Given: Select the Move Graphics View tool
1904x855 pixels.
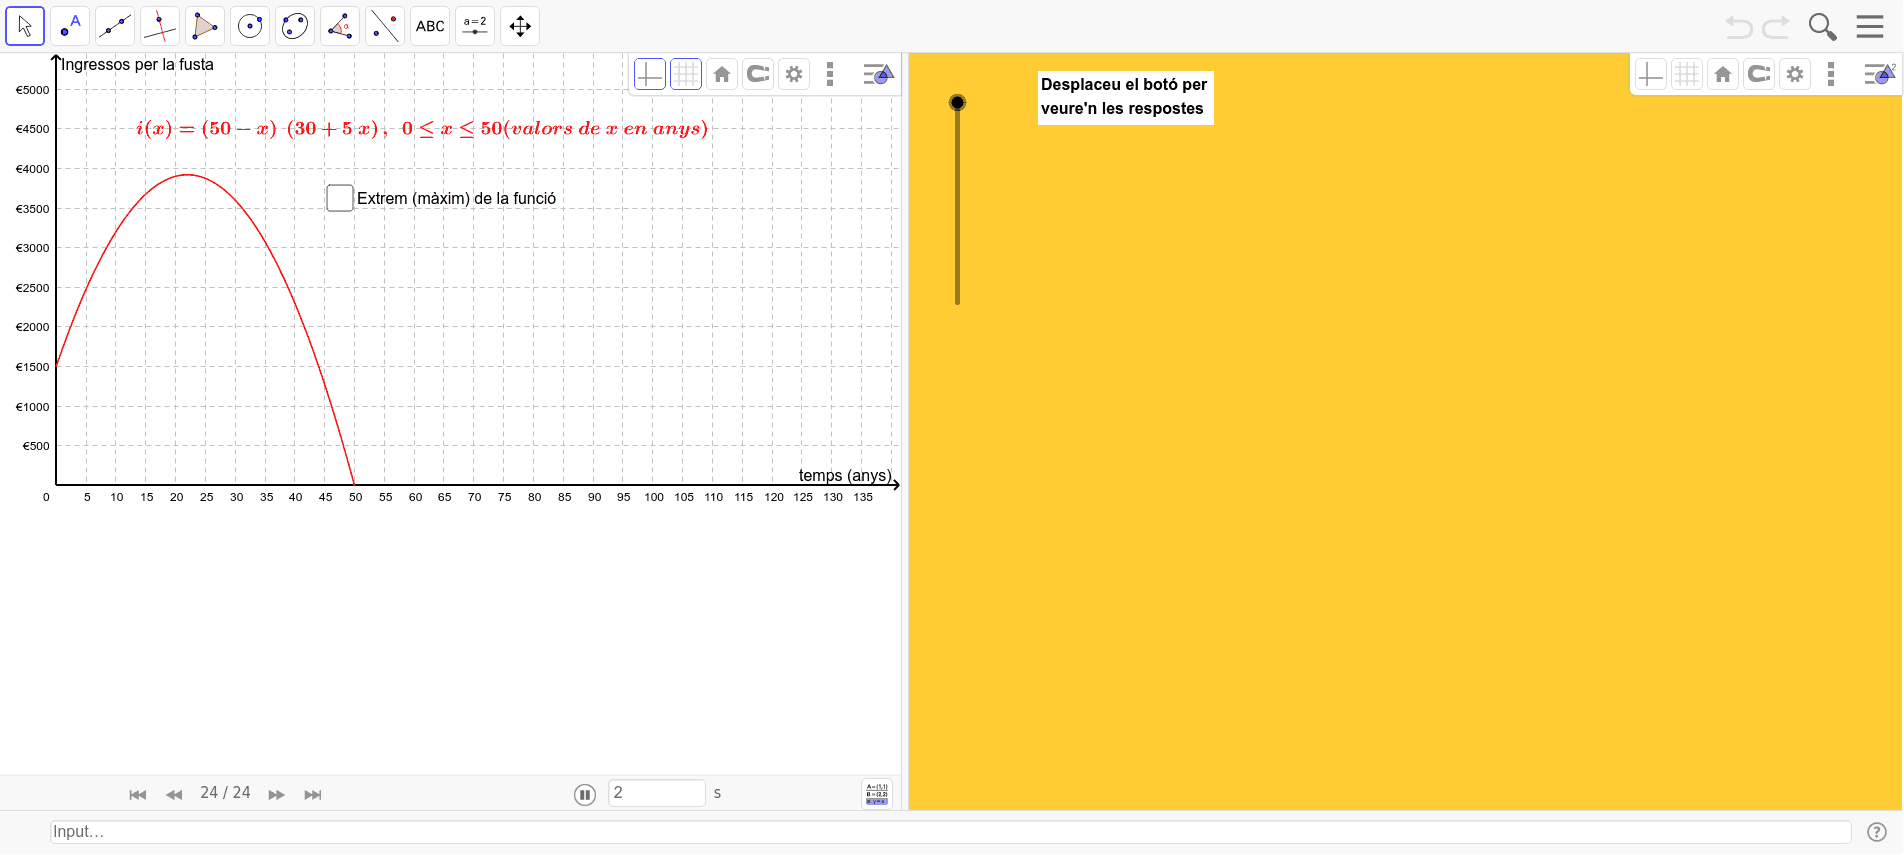Looking at the screenshot, I should pos(520,26).
